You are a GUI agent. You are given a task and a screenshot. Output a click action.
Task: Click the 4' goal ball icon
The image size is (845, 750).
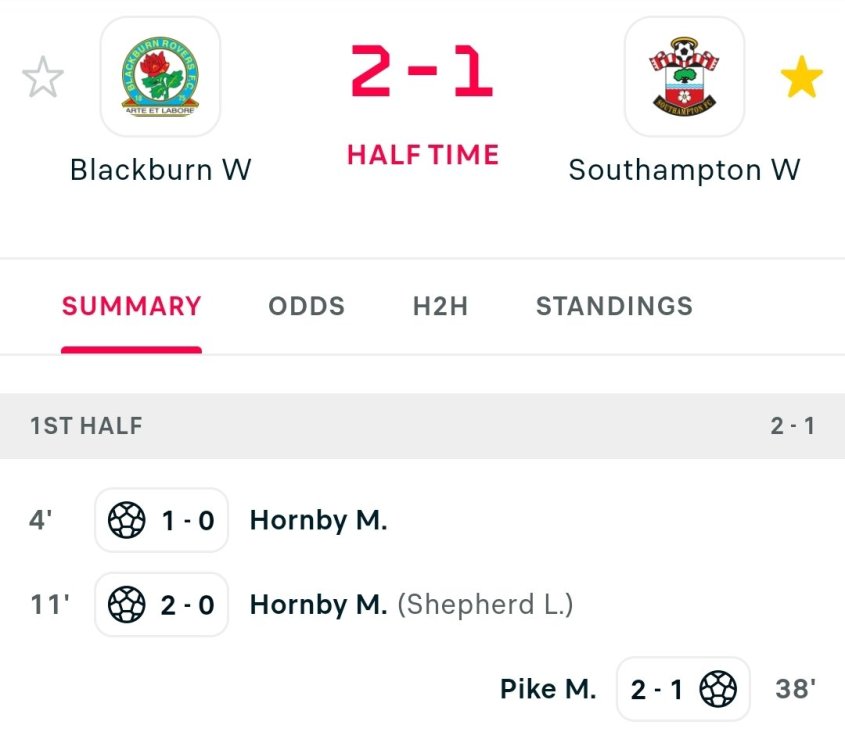tap(126, 520)
